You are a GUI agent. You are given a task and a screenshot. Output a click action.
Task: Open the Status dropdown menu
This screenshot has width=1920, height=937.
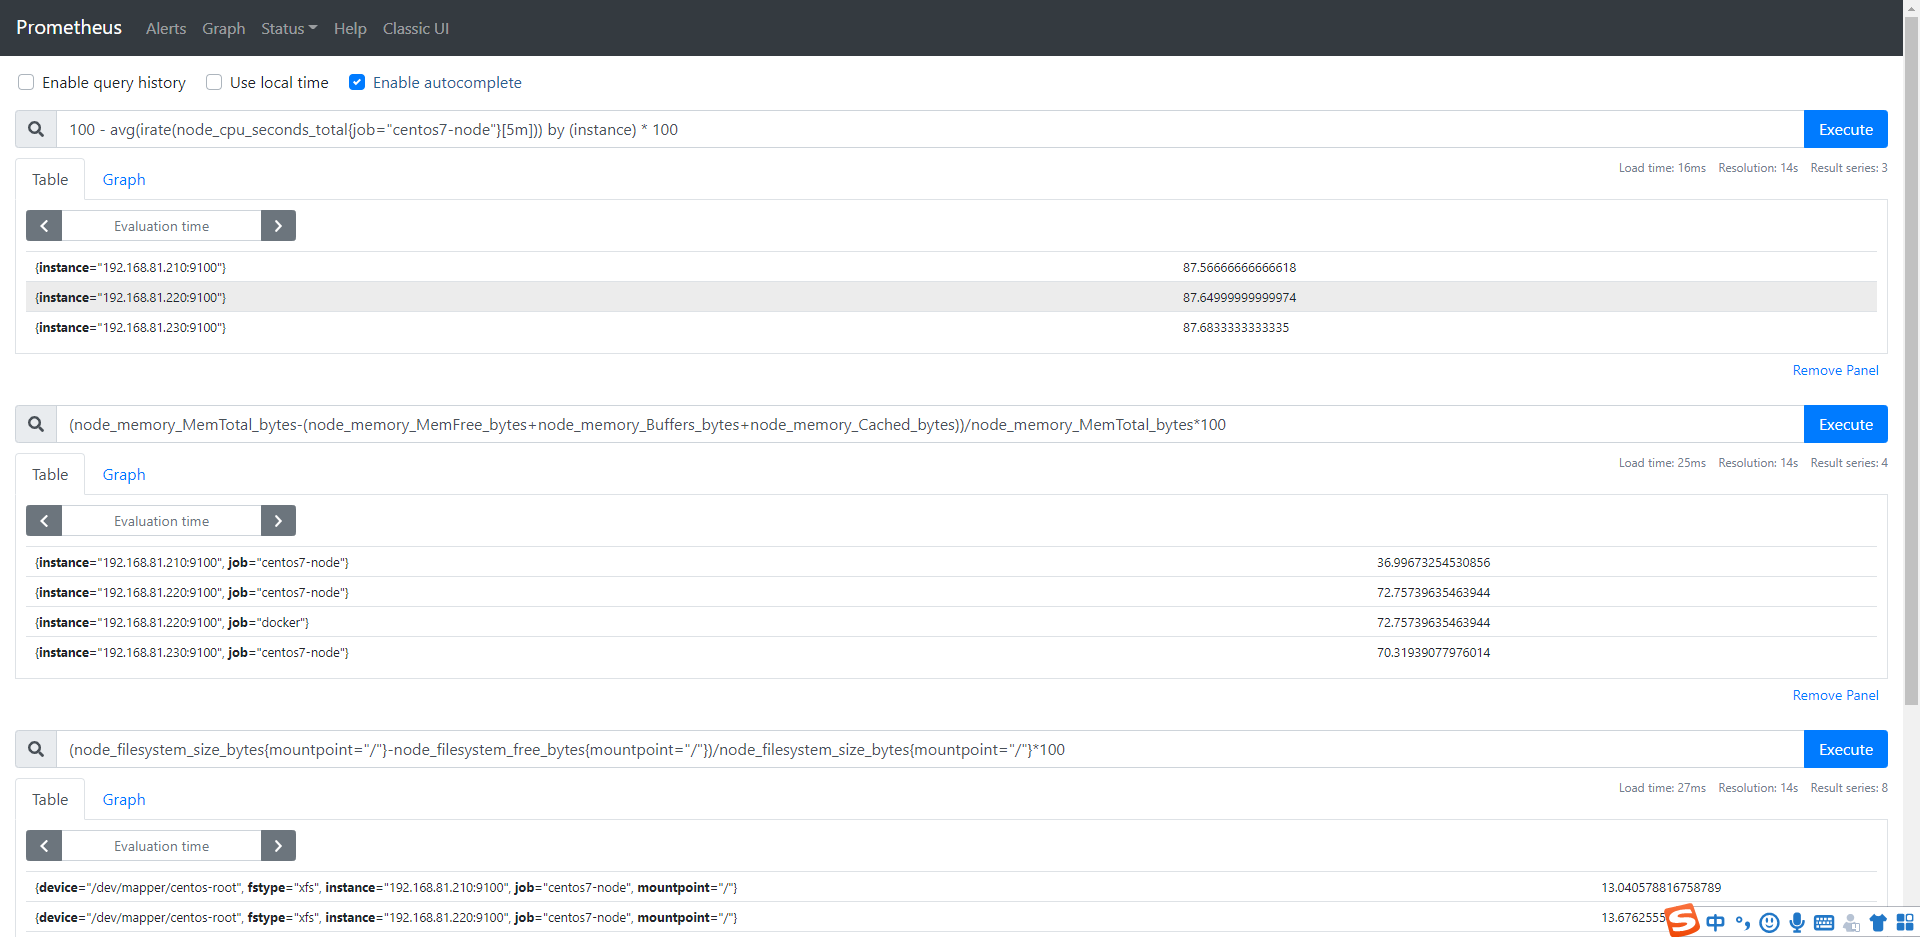tap(288, 28)
